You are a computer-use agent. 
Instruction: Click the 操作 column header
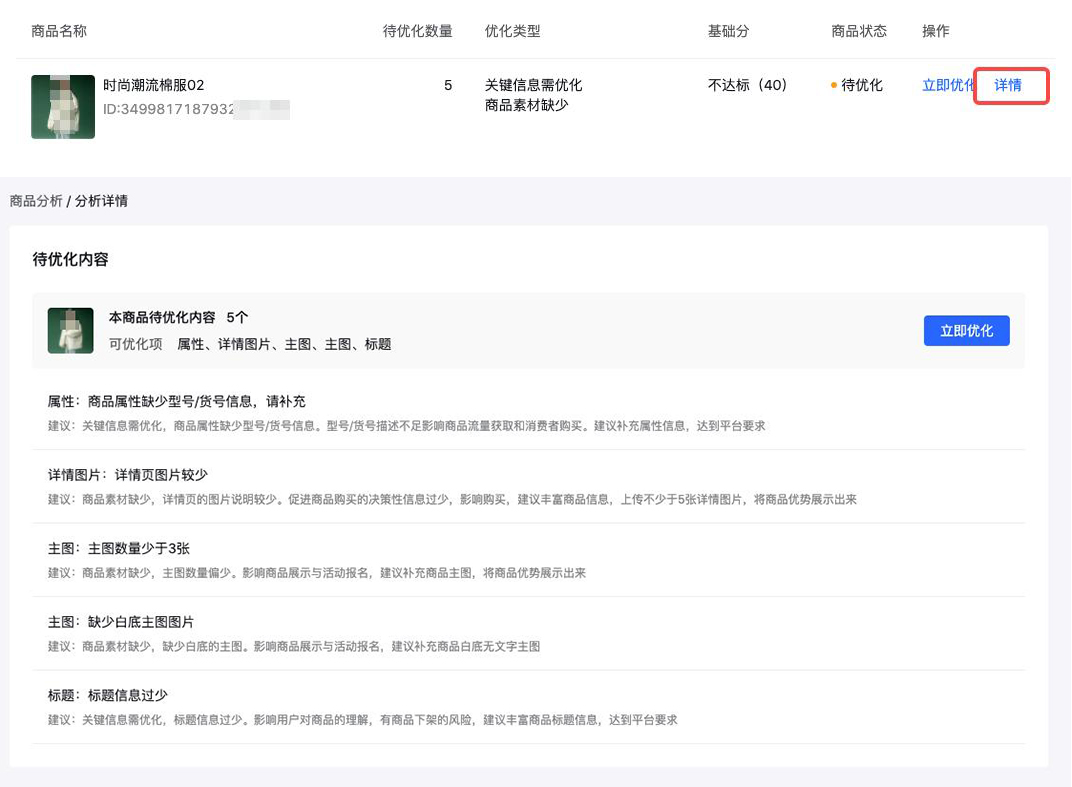tap(935, 31)
